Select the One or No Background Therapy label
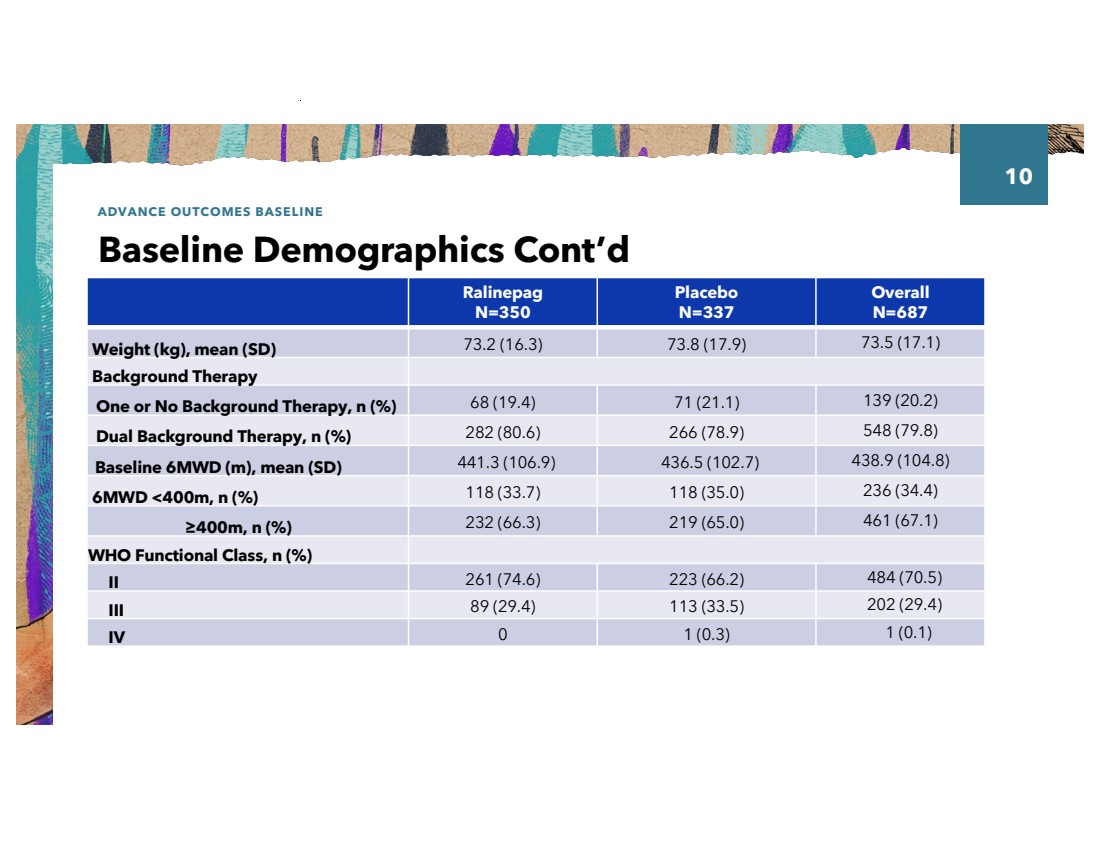Viewport: 1100px width, 849px height. (x=246, y=407)
